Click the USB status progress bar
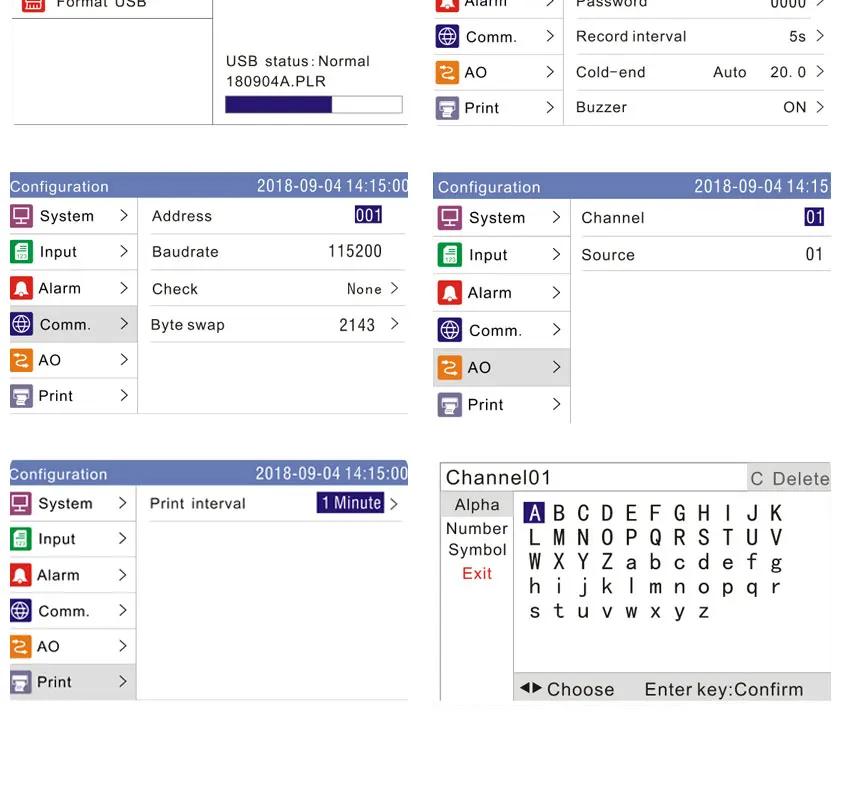 pyautogui.click(x=314, y=105)
